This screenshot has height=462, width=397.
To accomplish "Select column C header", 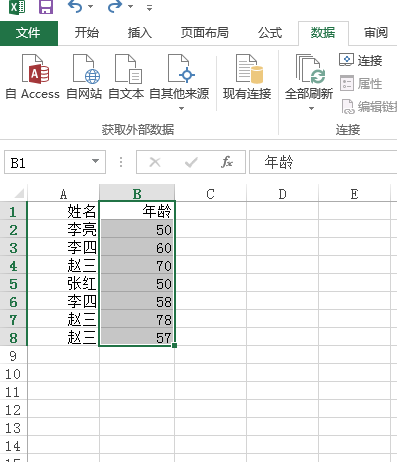I will (x=210, y=194).
